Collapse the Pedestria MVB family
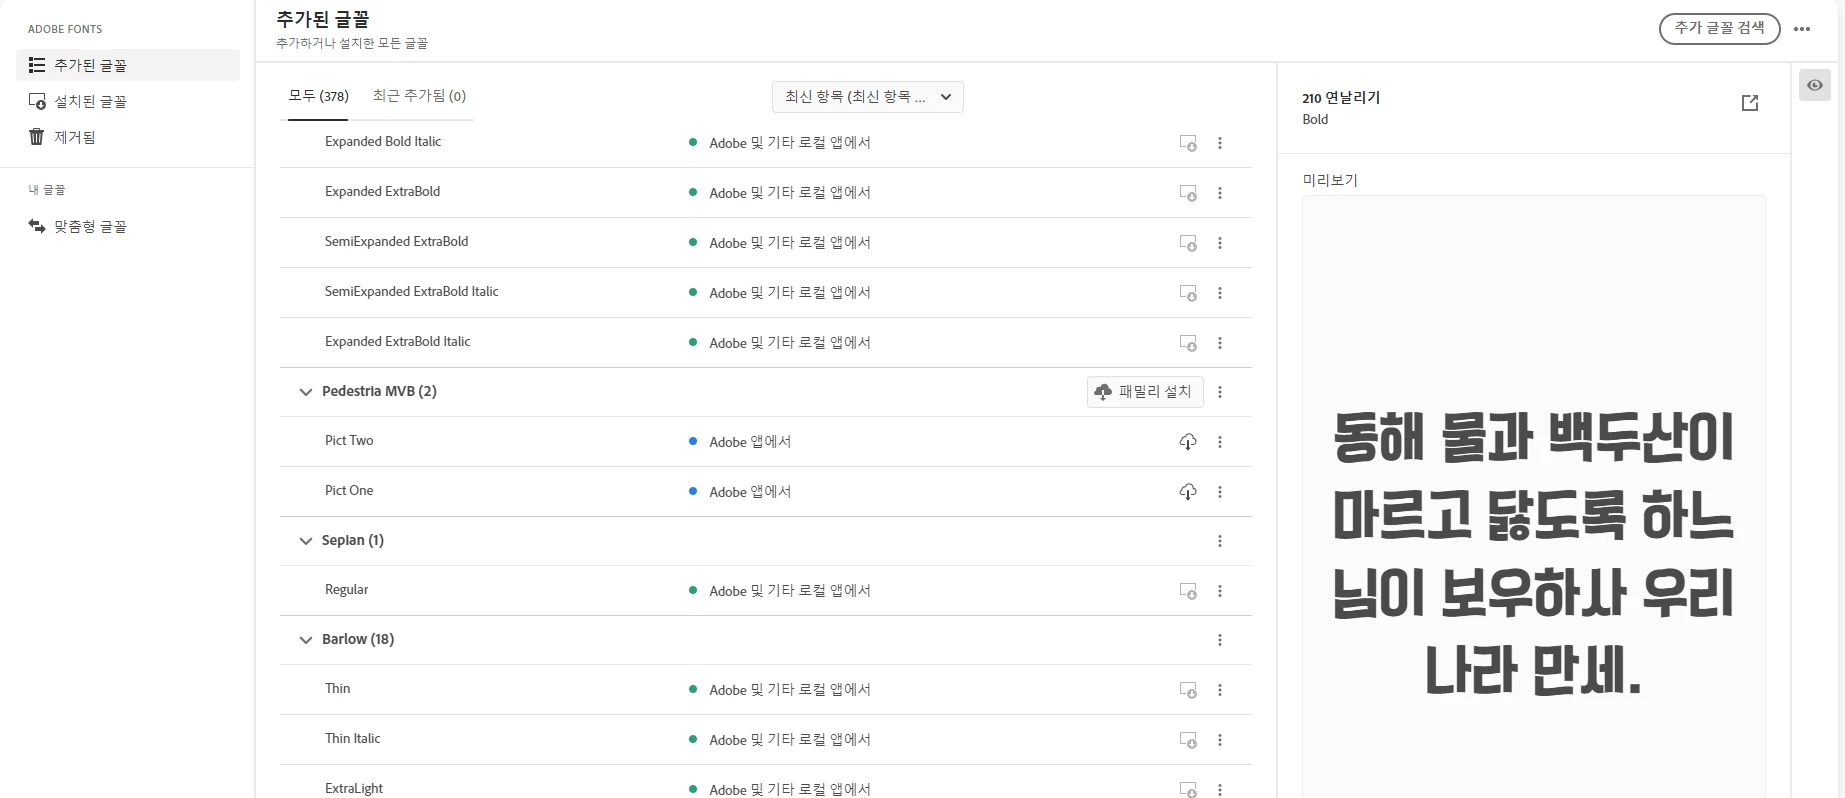The width and height of the screenshot is (1845, 798). (x=306, y=392)
